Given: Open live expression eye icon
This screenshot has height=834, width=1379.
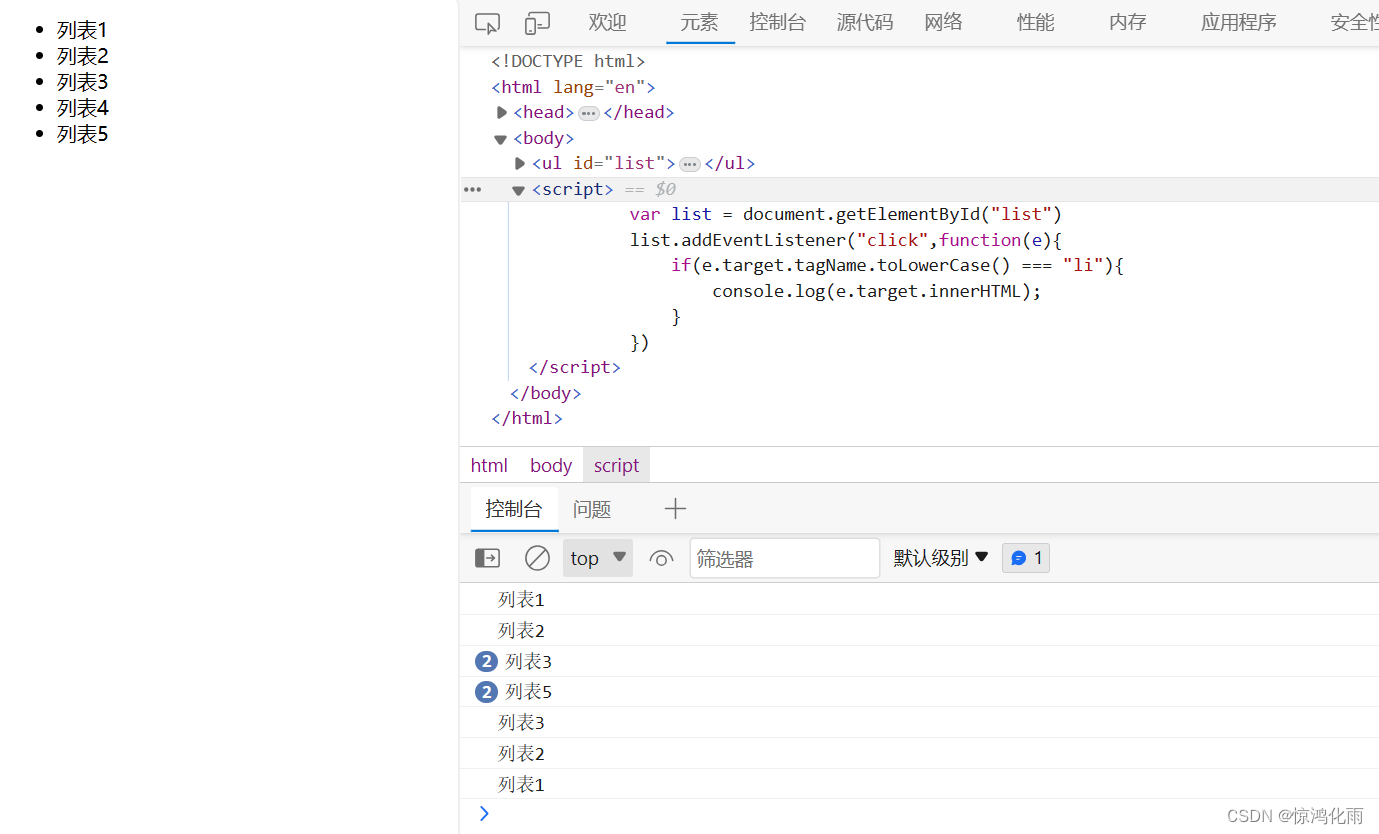Looking at the screenshot, I should click(661, 558).
